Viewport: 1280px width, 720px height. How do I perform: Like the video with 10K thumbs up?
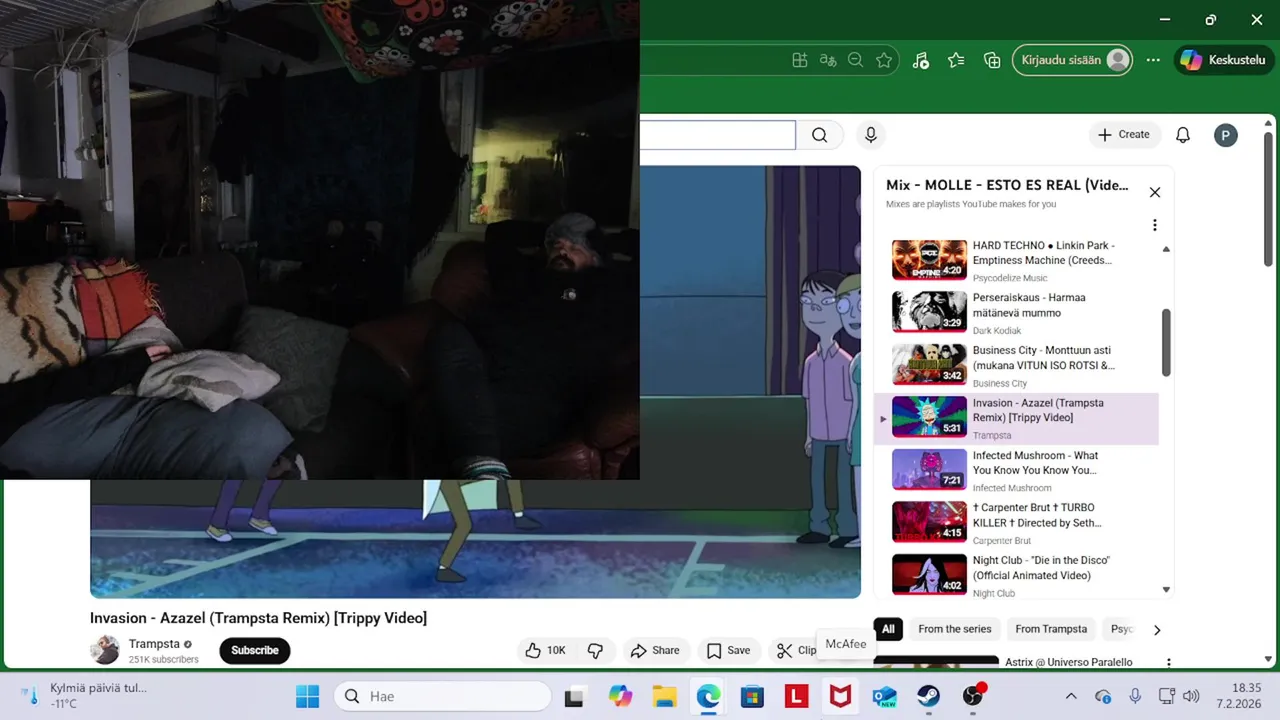[546, 650]
